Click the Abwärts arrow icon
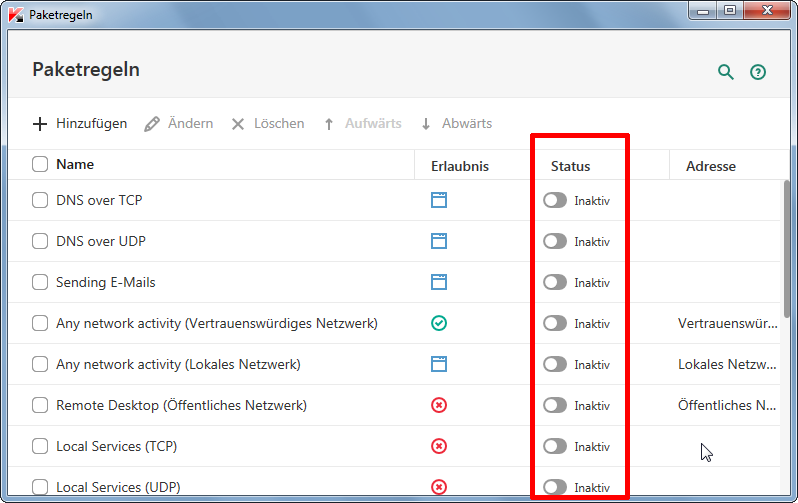The height and width of the screenshot is (503, 798). tap(426, 124)
